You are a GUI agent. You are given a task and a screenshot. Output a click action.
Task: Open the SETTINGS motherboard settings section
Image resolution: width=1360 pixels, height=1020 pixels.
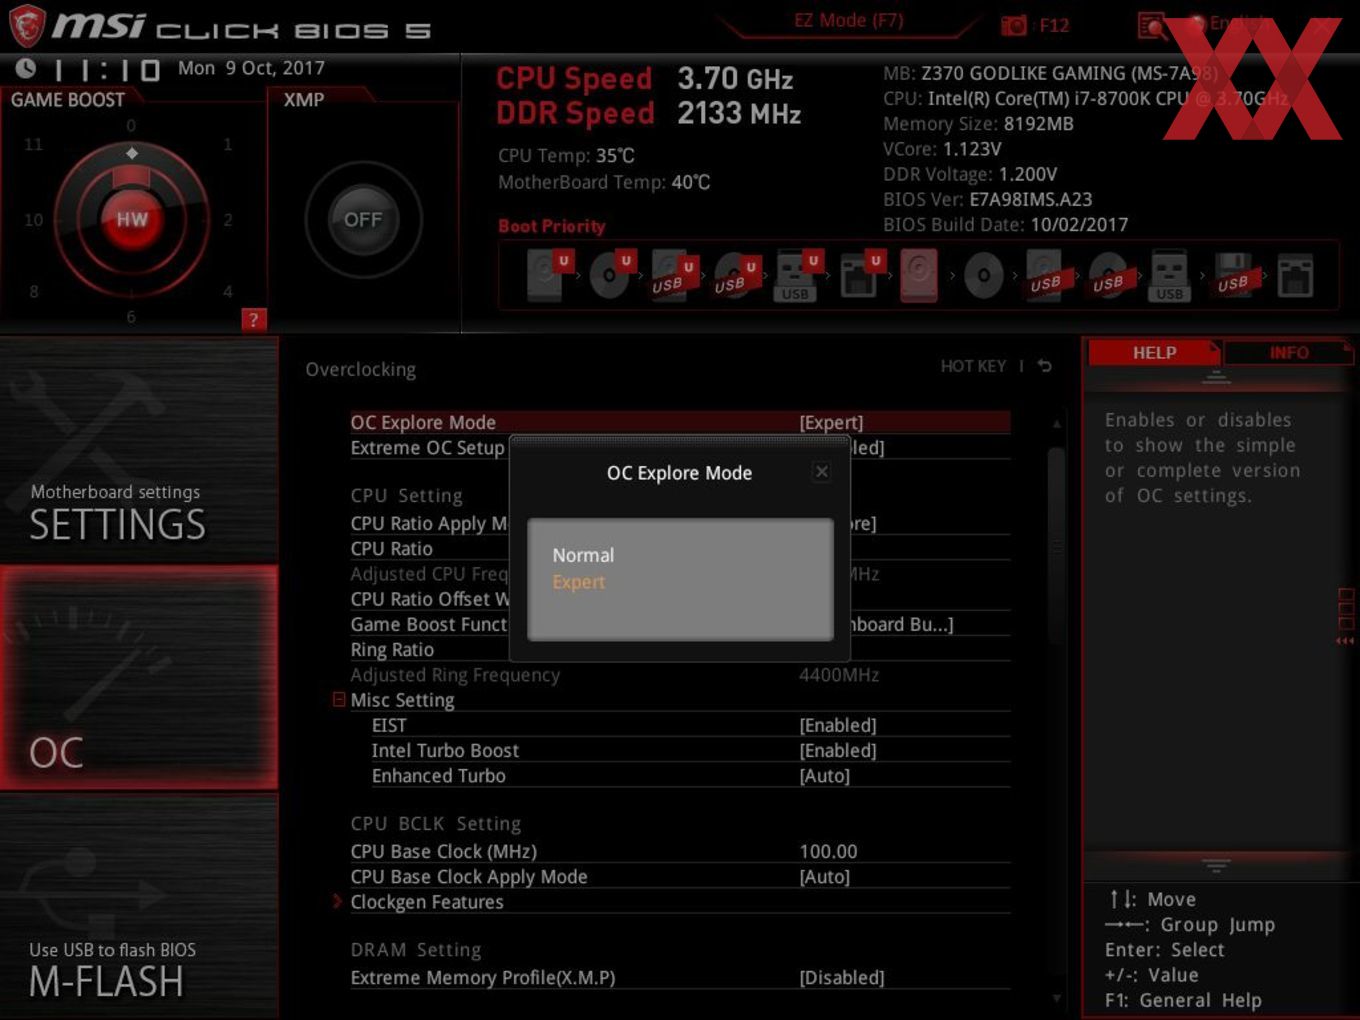pos(139,450)
